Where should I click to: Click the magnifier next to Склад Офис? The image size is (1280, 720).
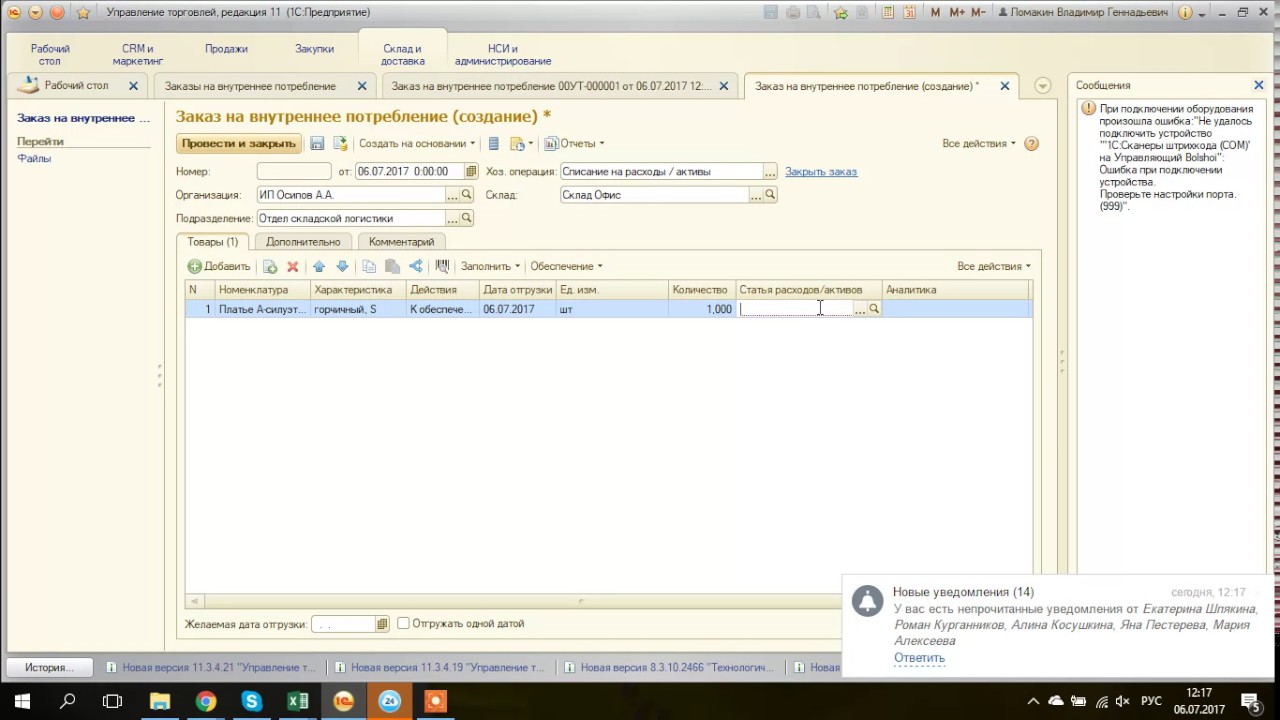pyautogui.click(x=770, y=195)
